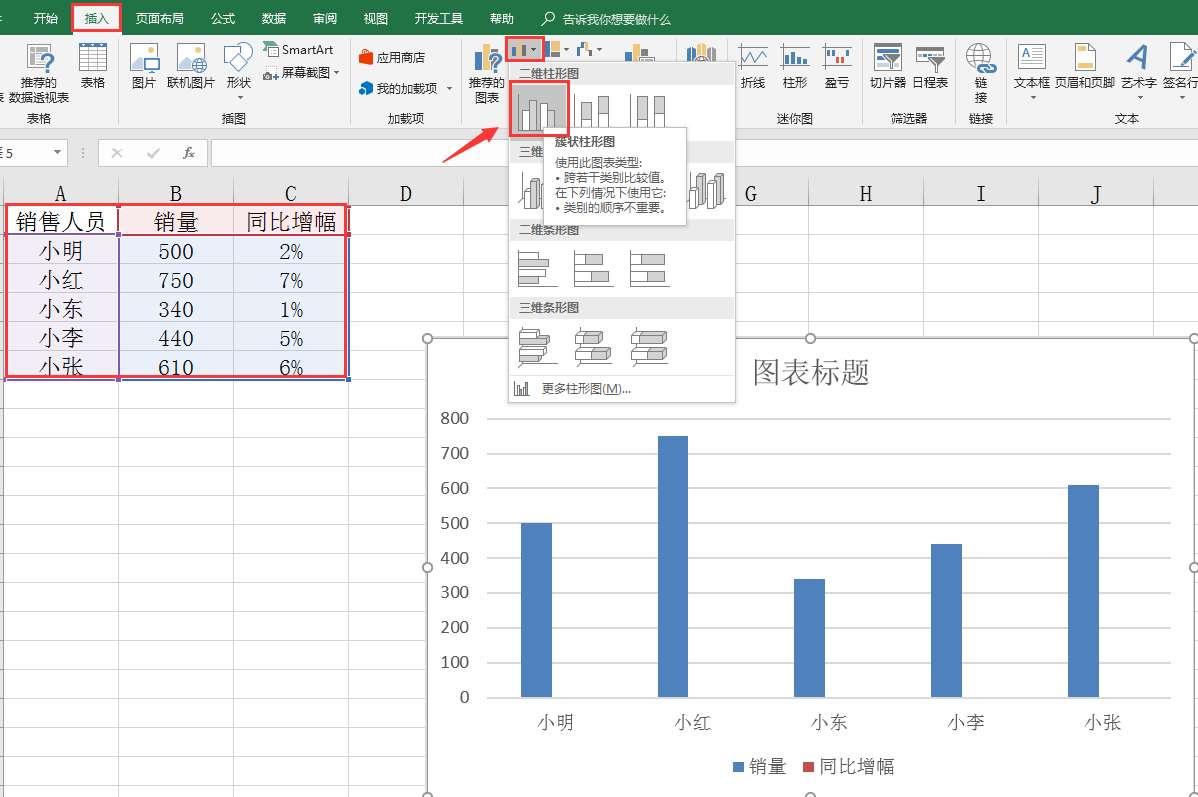The image size is (1198, 797).
Task: Click the 同比增幅 header cell
Action: 291,222
